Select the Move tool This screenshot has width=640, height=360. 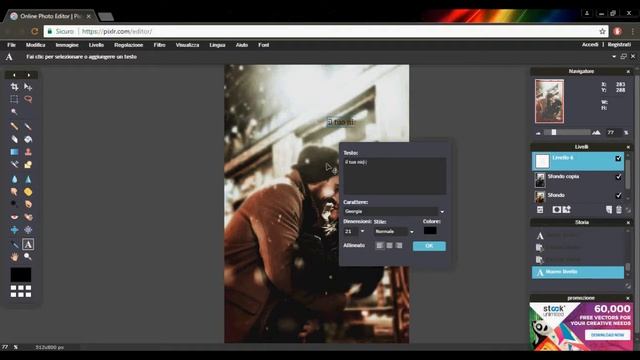click(28, 87)
